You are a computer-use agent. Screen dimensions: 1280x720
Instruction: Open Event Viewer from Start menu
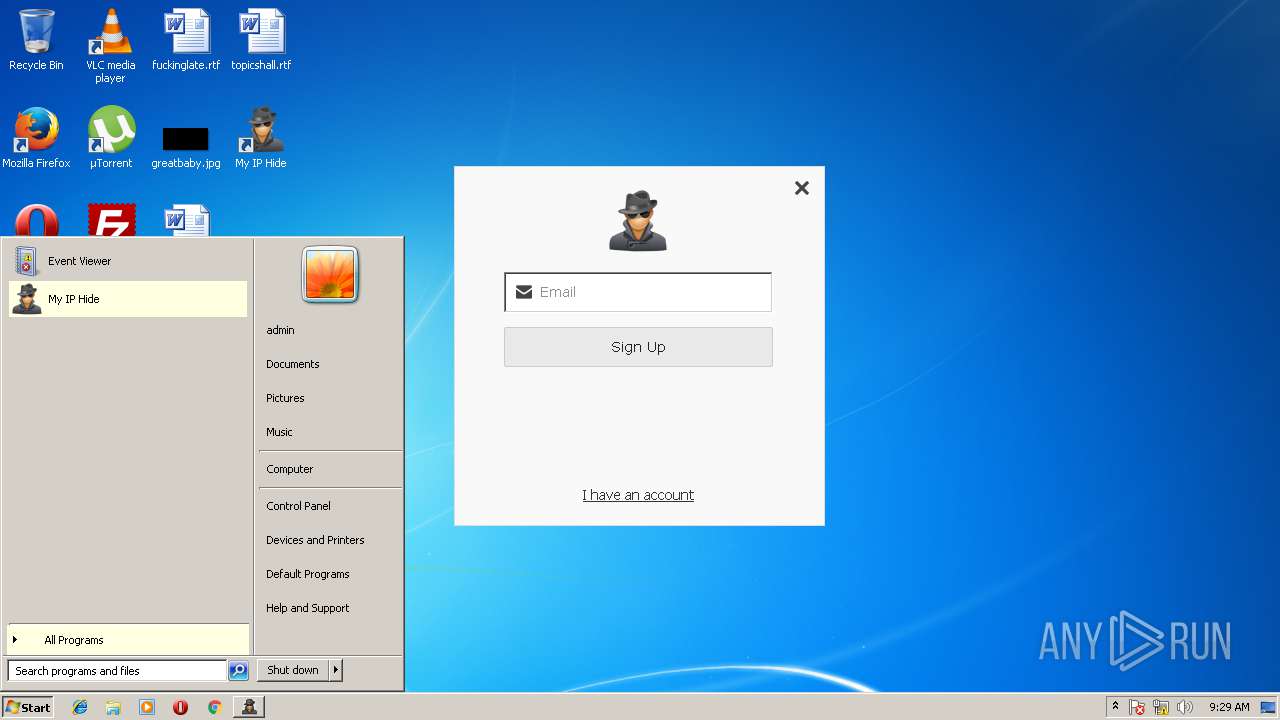coord(127,261)
